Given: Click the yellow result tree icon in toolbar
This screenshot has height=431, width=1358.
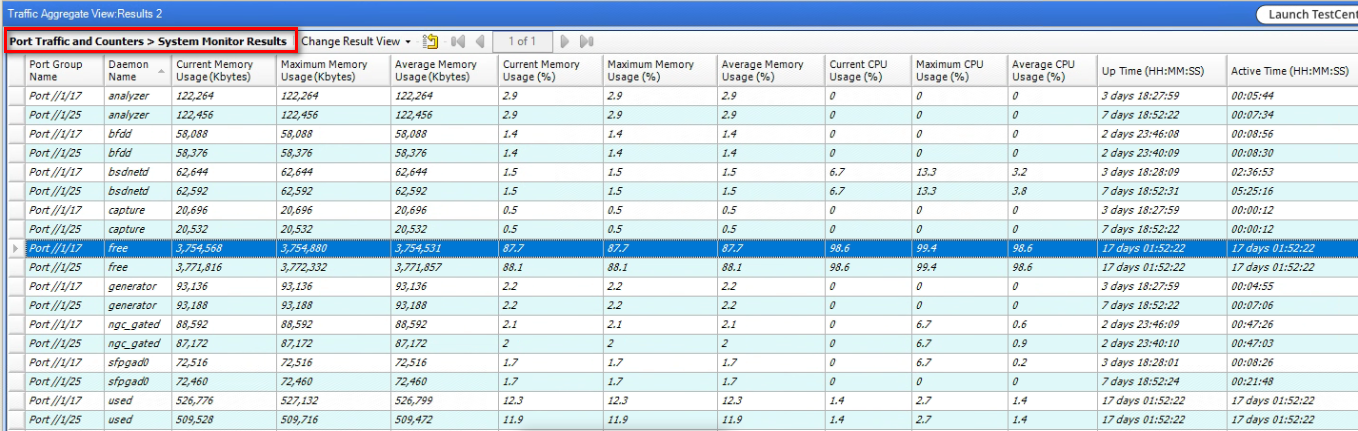Looking at the screenshot, I should pyautogui.click(x=431, y=41).
